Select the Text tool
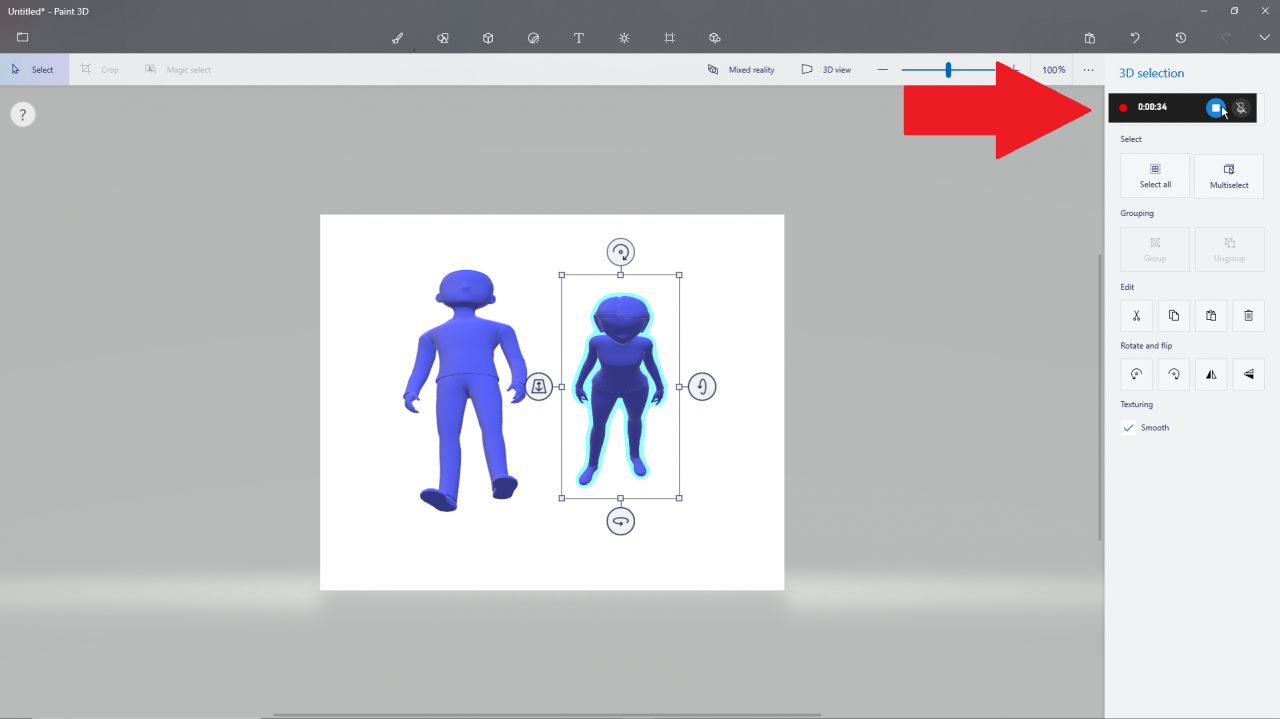This screenshot has width=1280, height=719. [x=578, y=38]
